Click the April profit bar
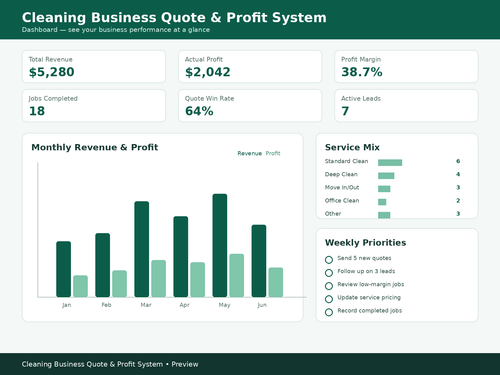Viewport: 500px width, 375px height. (x=198, y=280)
